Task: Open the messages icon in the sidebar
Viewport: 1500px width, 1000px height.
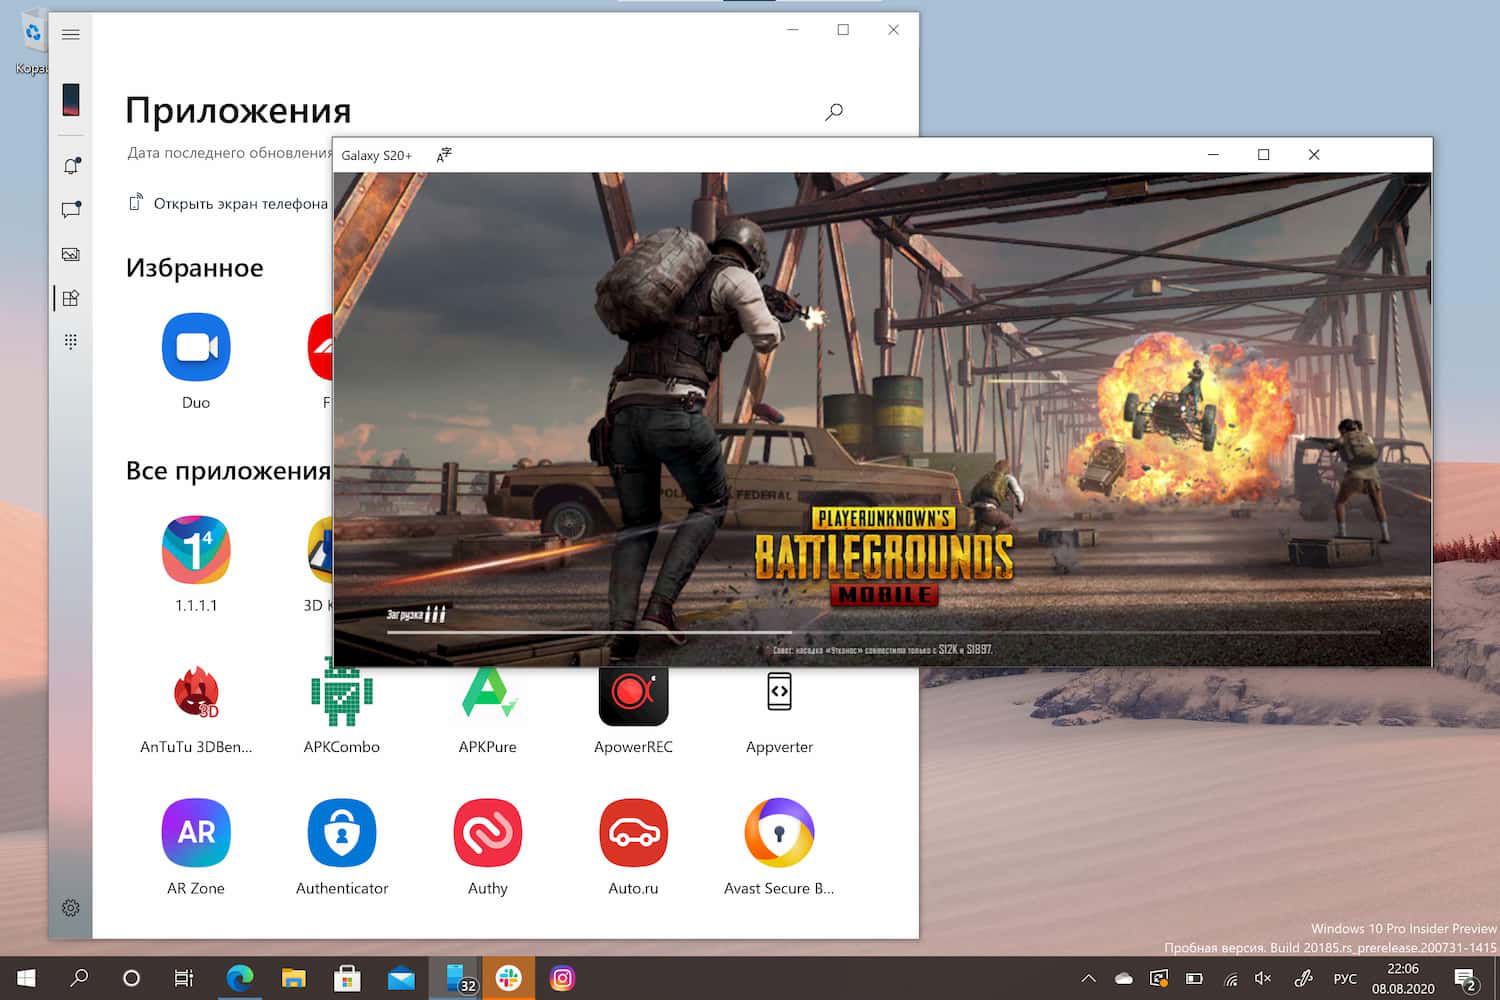Action: (x=70, y=210)
